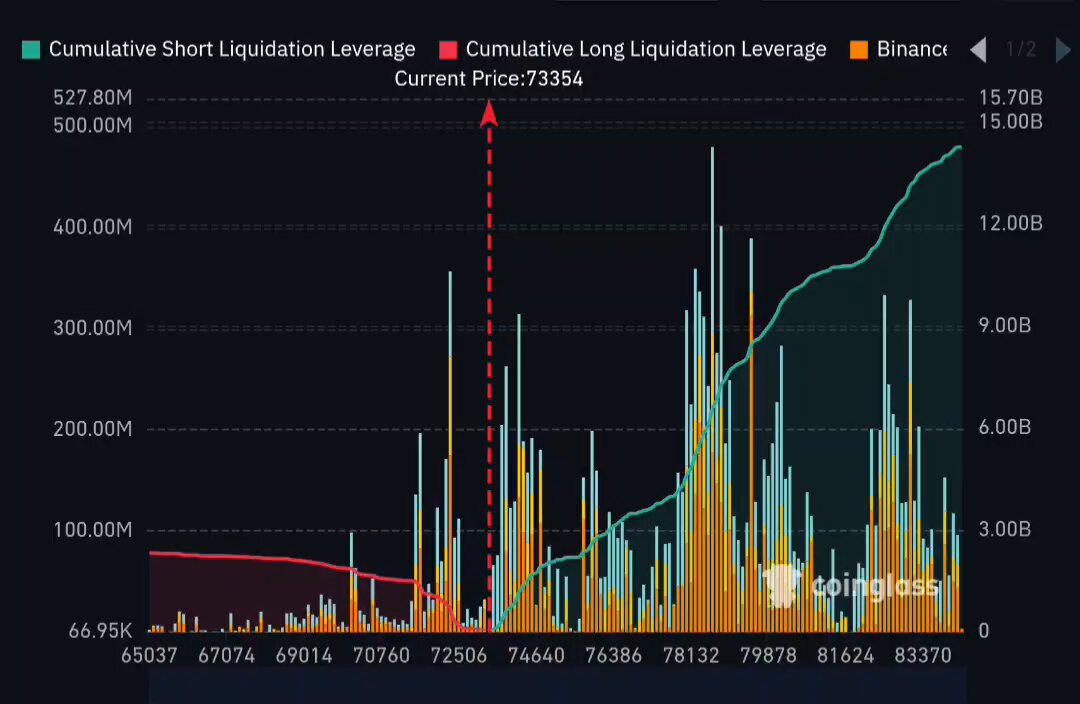Click the 500.00M left axis label
This screenshot has width=1080, height=704.
pos(93,125)
